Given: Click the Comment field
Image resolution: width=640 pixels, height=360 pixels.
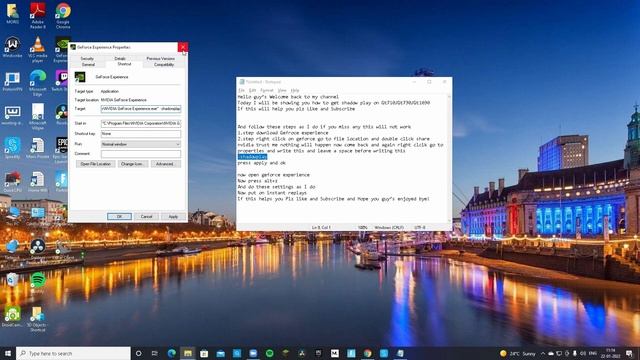Looking at the screenshot, I should tap(141, 154).
